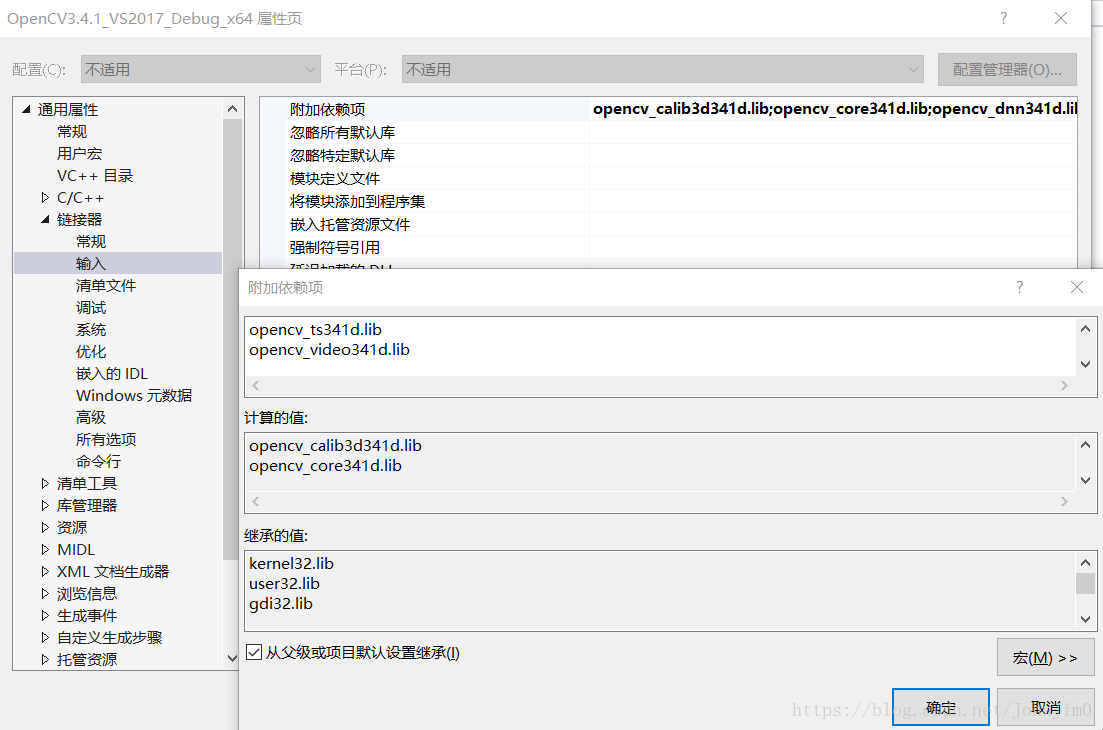Select 高级 under 链接器

click(x=91, y=417)
